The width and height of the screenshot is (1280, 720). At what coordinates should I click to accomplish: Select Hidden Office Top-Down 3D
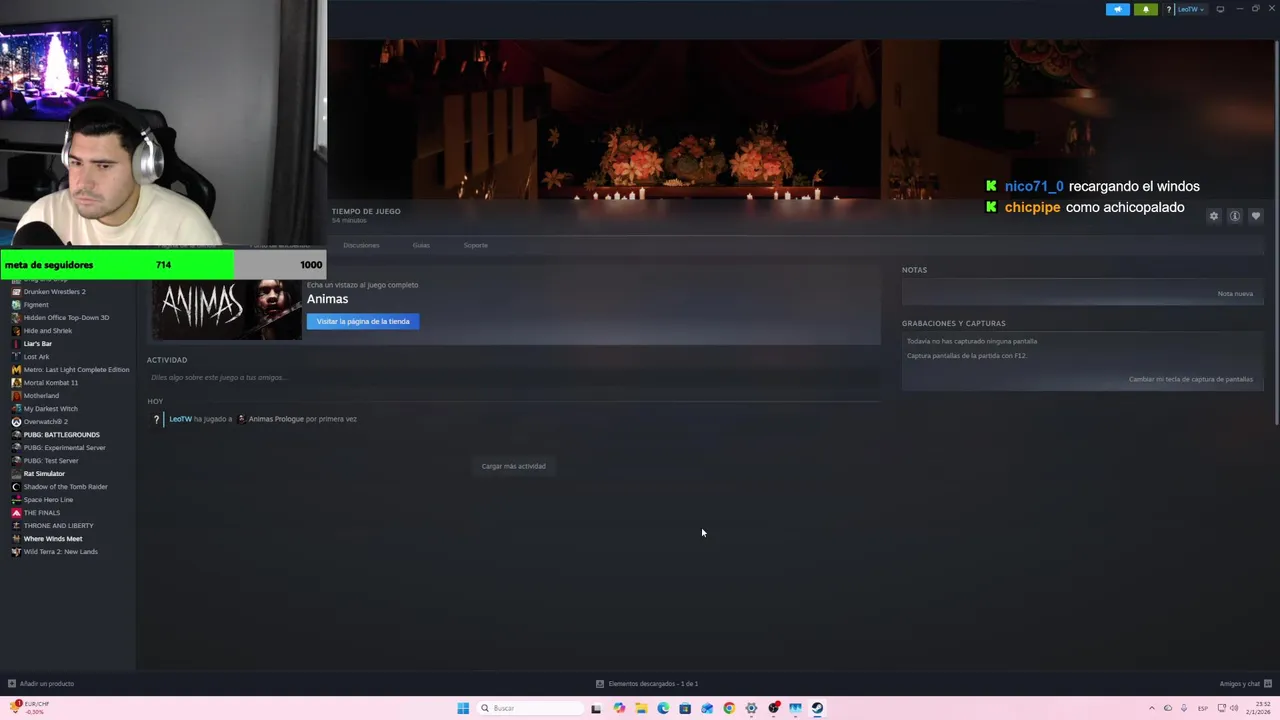point(66,318)
